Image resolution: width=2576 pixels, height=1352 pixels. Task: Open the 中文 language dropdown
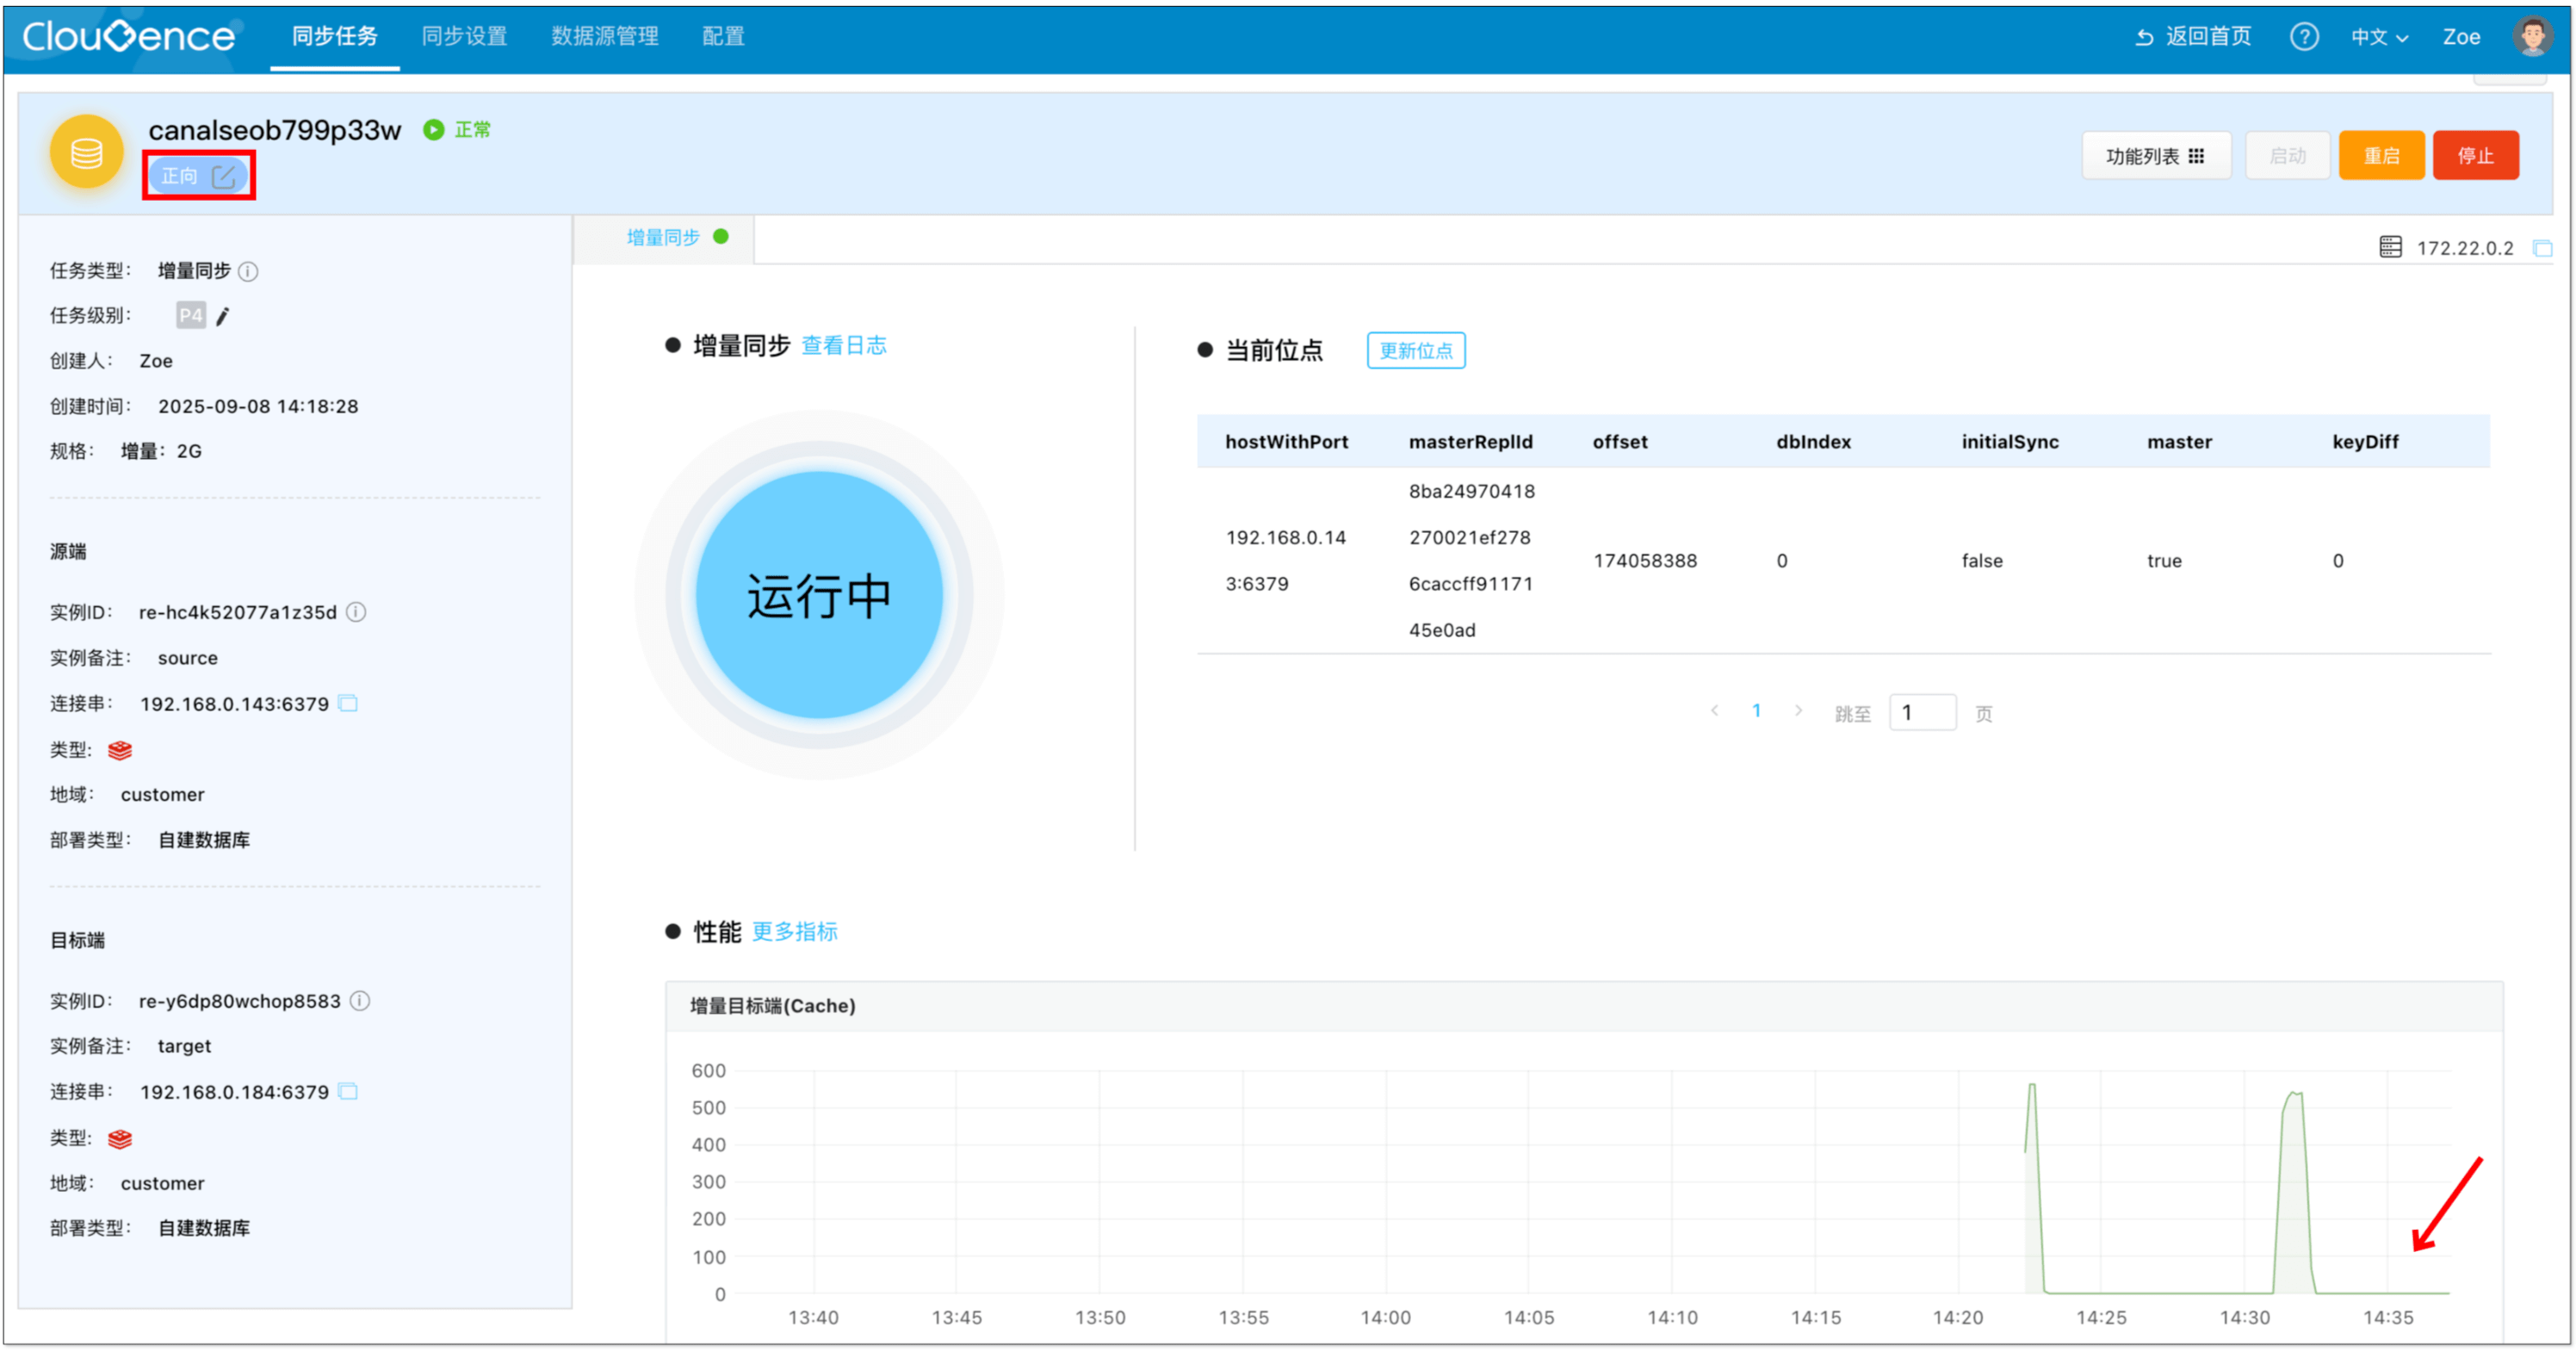click(x=2379, y=37)
